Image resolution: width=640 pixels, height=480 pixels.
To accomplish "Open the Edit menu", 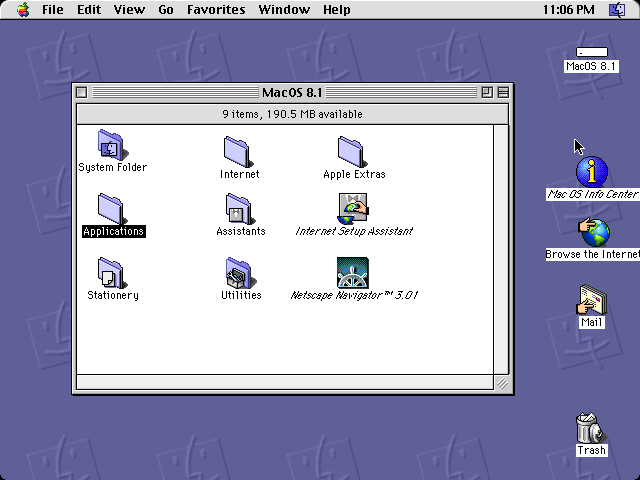I will tap(89, 9).
